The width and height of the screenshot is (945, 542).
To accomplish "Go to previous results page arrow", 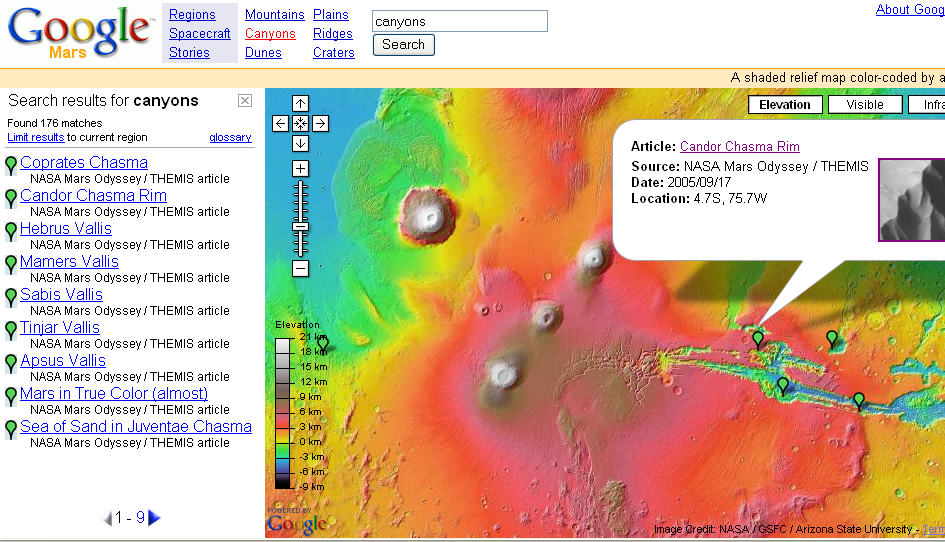I will [x=107, y=518].
